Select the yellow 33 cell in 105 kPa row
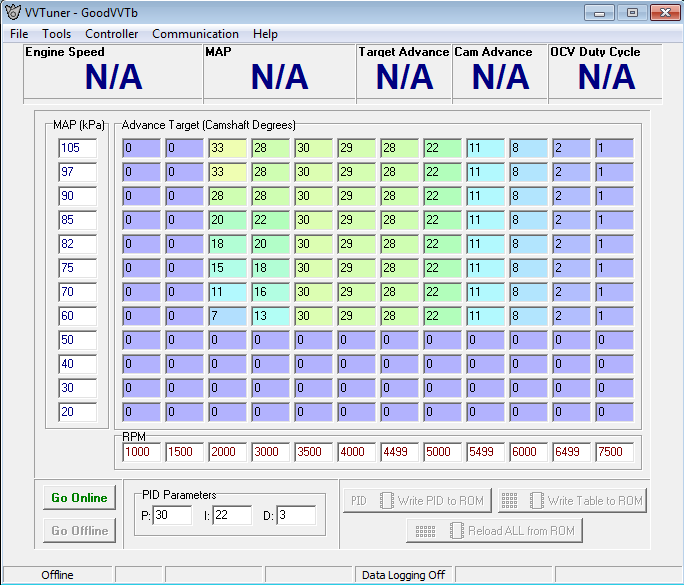Image resolution: width=684 pixels, height=585 pixels. point(228,148)
